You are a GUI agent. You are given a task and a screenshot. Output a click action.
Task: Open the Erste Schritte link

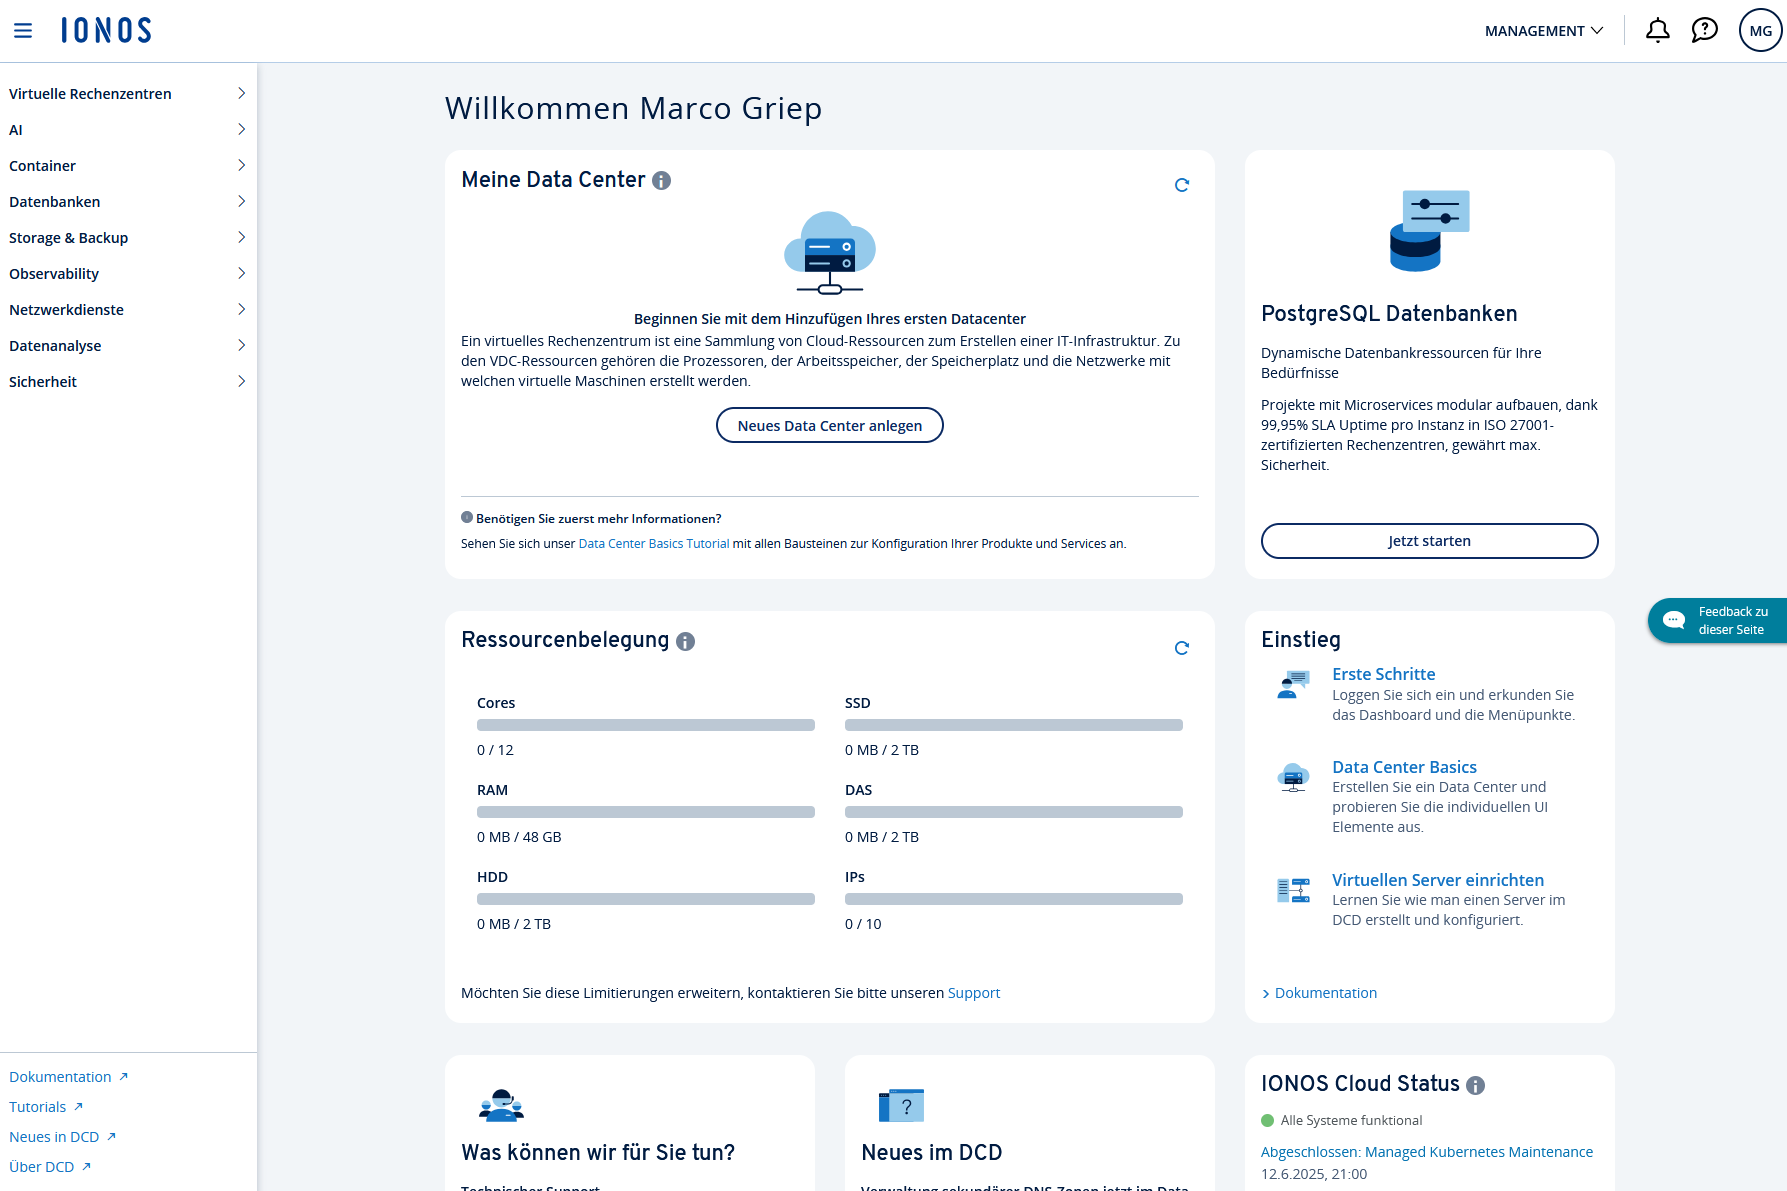(x=1383, y=674)
